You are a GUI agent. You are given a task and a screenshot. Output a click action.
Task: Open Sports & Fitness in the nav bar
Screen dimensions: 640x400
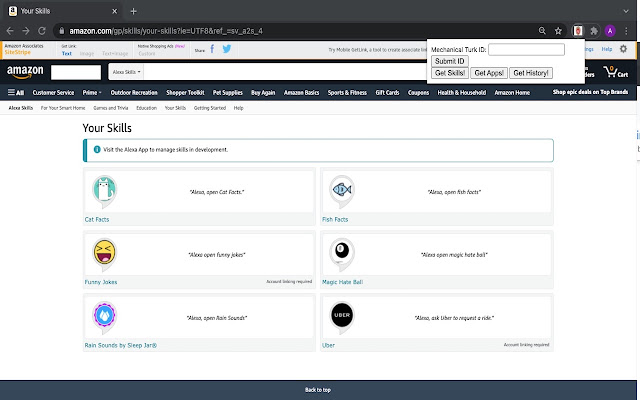tap(347, 93)
